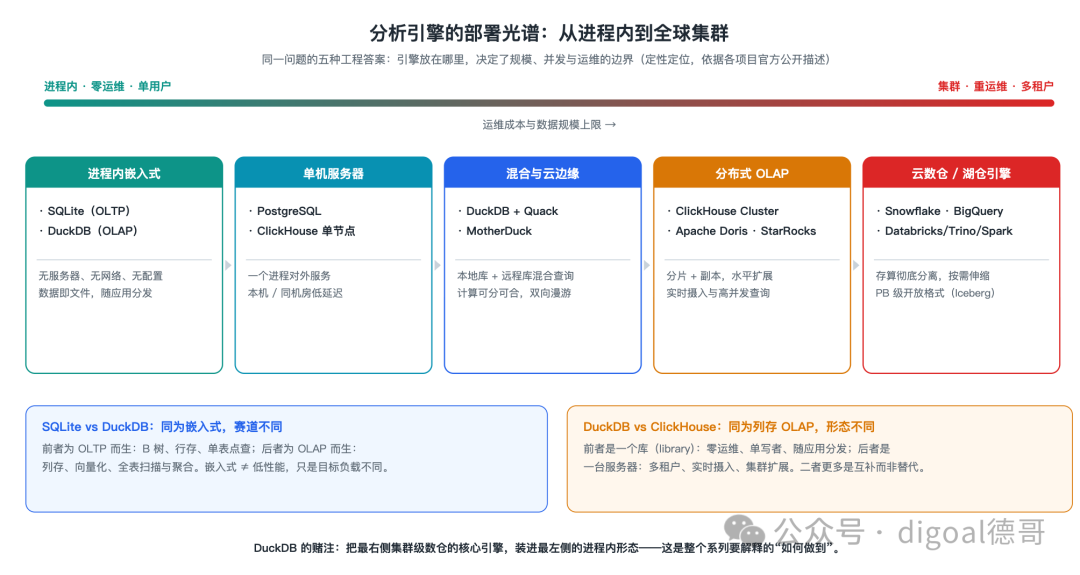This screenshot has width=1080, height=575.
Task: Click the heading SQLite vs DuckDB：同为嵌入式
Action: (x=162, y=427)
